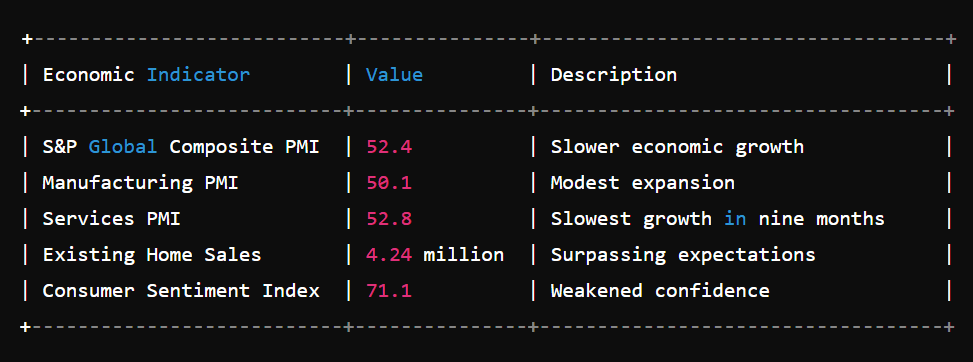The image size is (973, 362).
Task: Click the '4.24 million' value
Action: pos(435,255)
